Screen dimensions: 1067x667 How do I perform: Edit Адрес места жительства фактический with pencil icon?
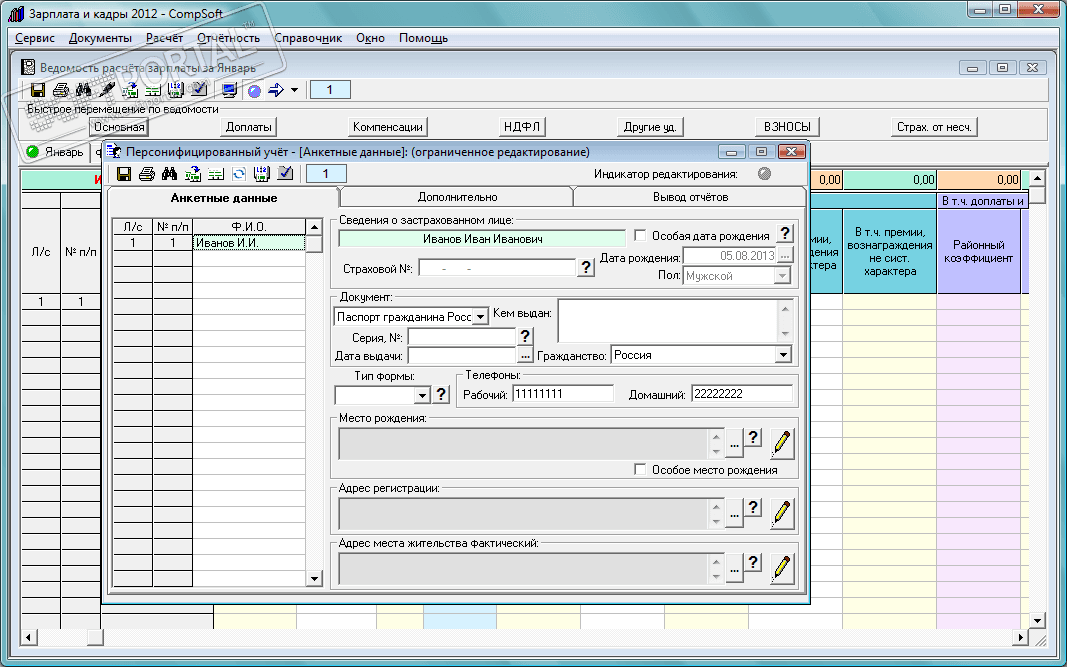pyautogui.click(x=781, y=569)
